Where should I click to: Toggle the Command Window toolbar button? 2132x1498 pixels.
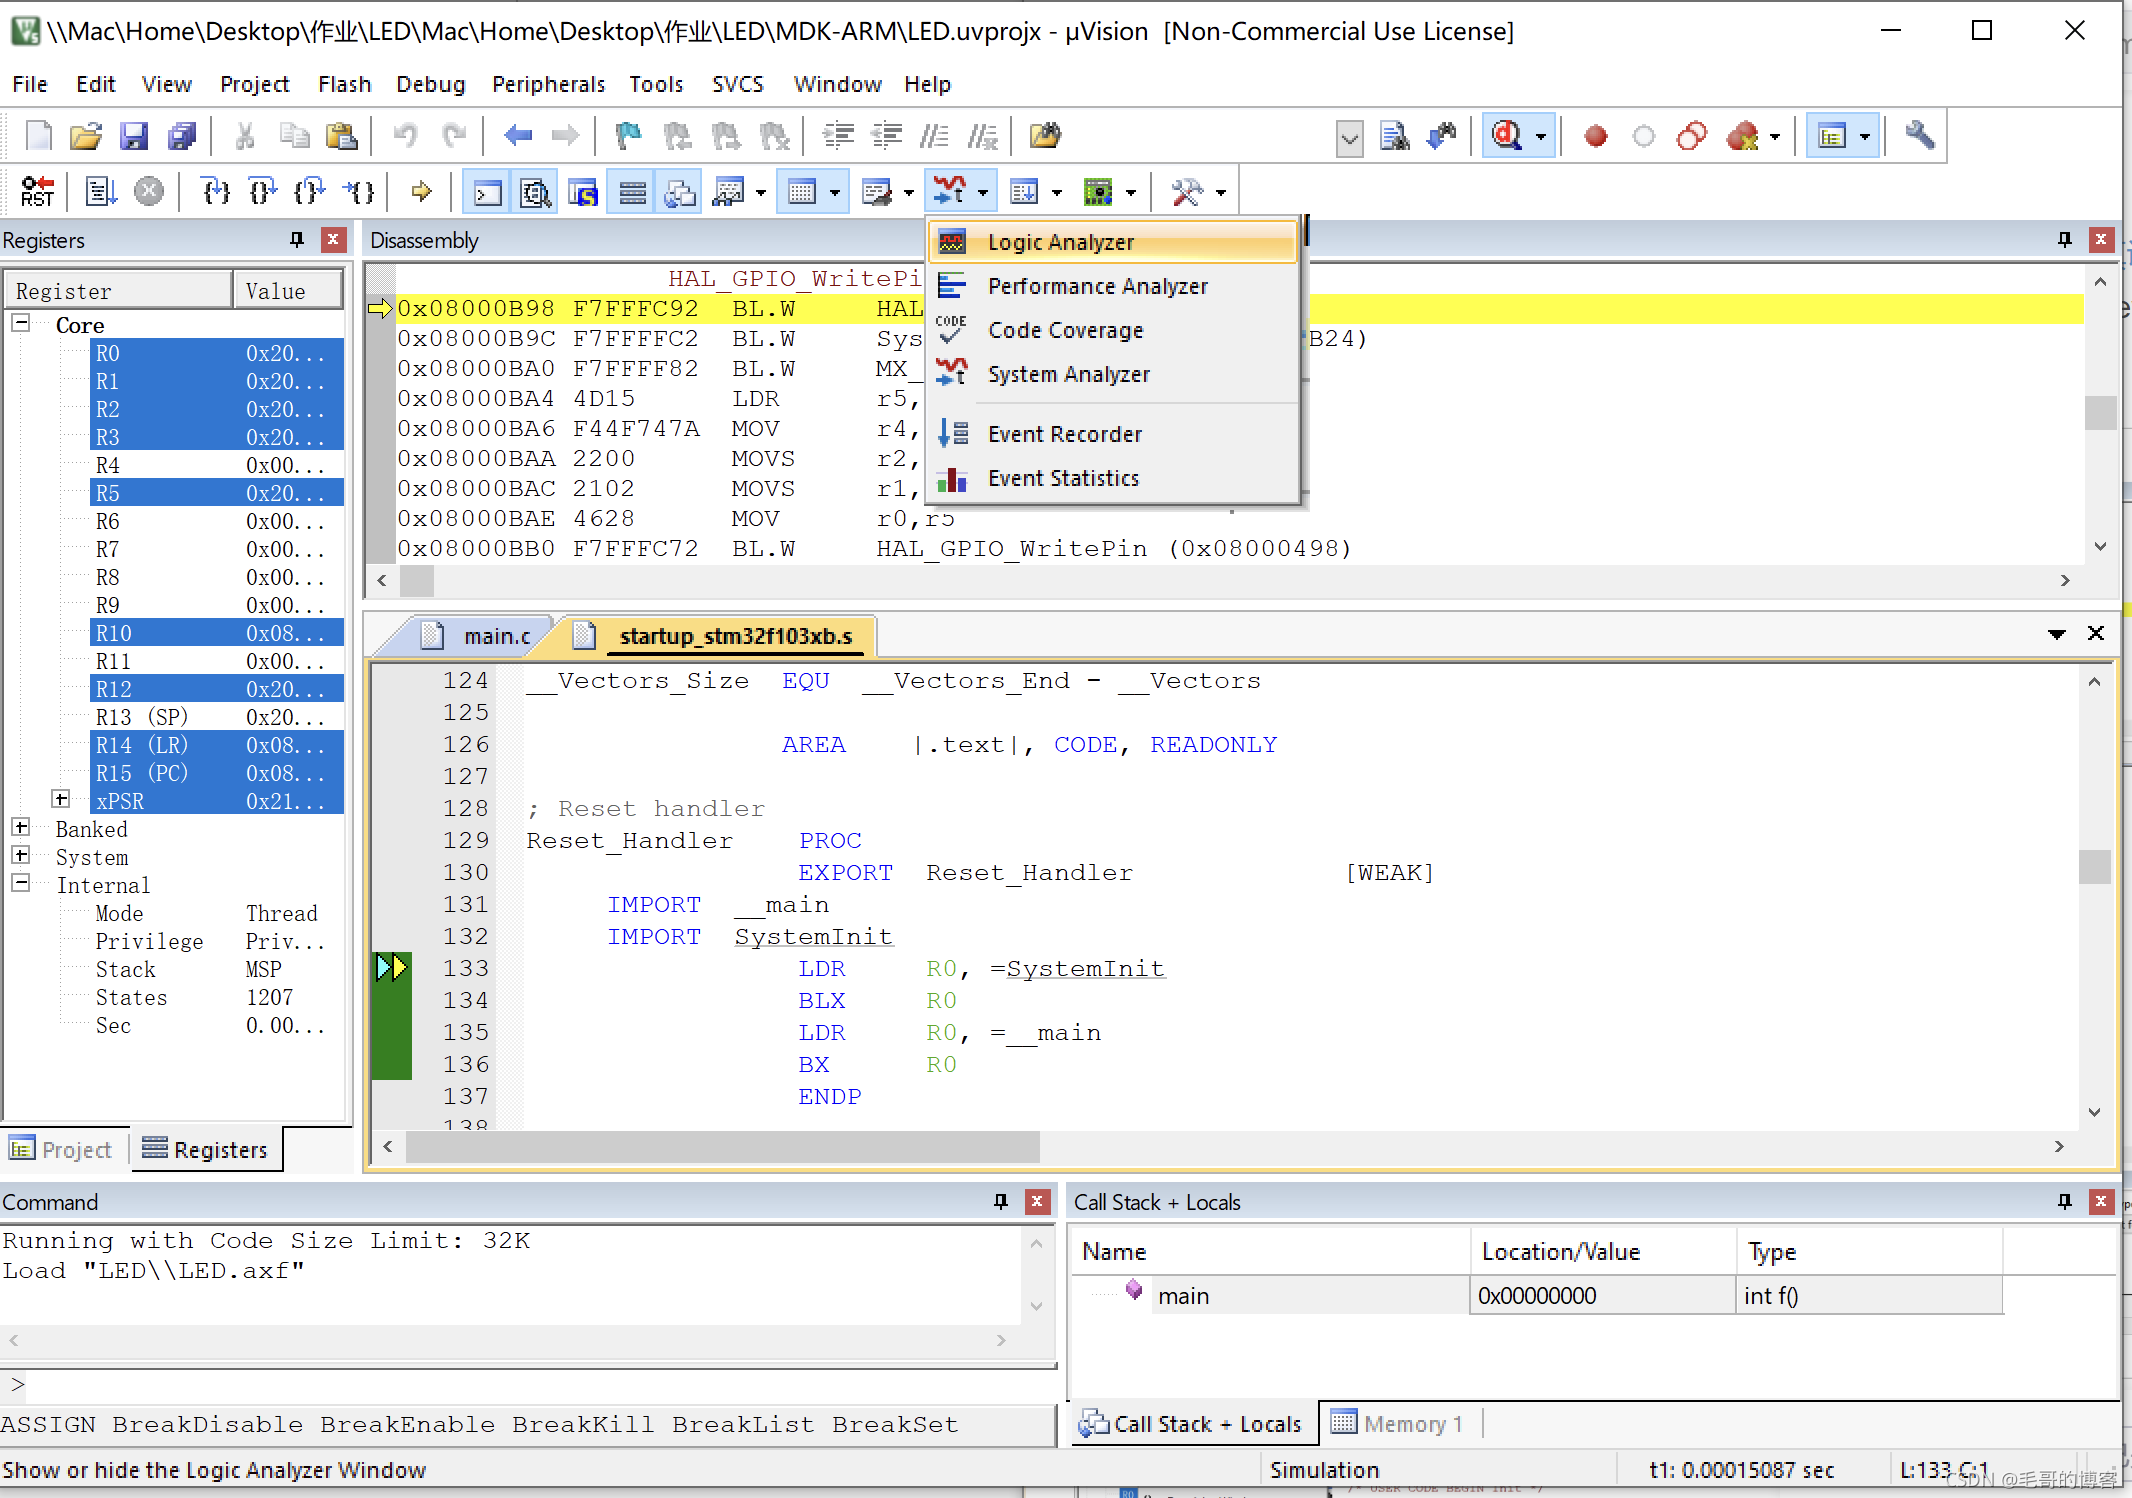point(487,191)
